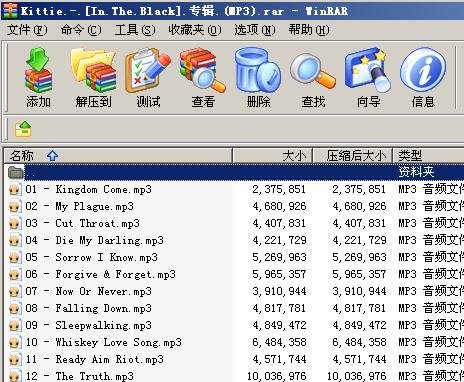464x382 pixels.
Task: Click the file icon of 07 - Now Or Never.mp3
Action: (14, 292)
